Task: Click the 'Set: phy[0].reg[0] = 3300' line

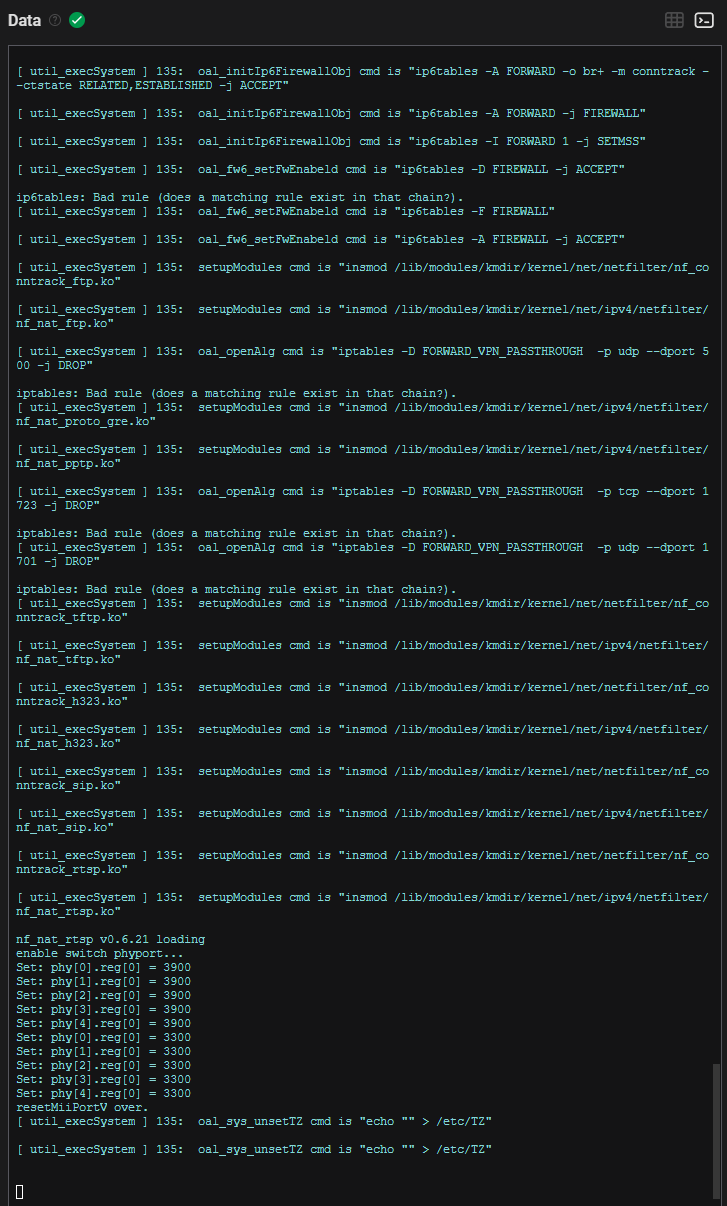Action: [x=104, y=1037]
